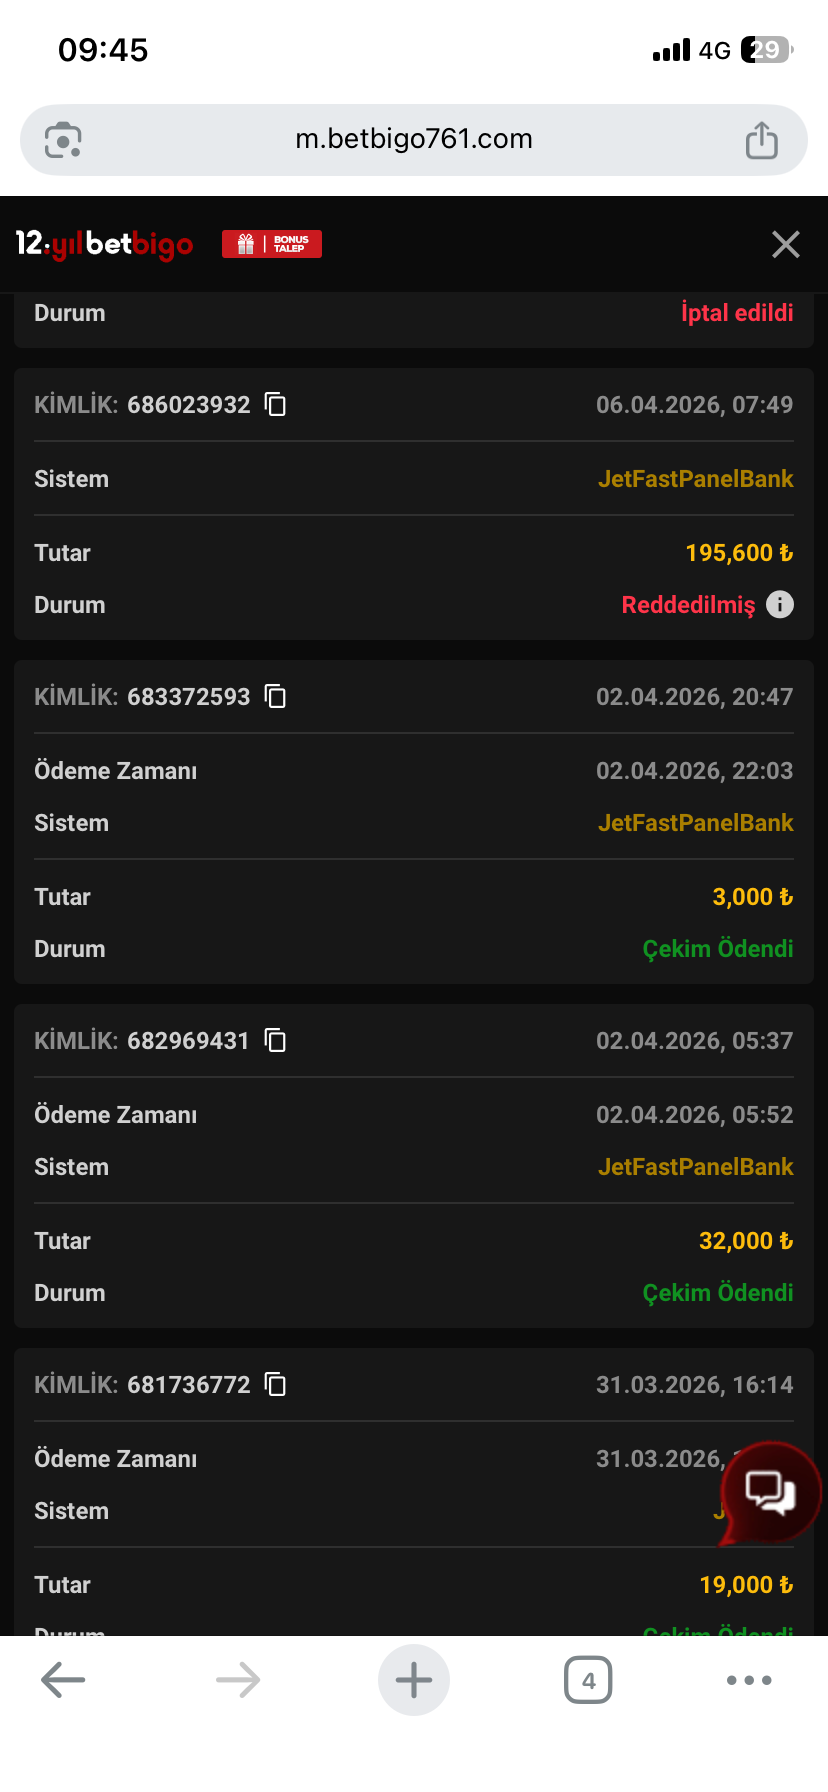
Task: Open the betbigo logo home link
Action: 105,244
